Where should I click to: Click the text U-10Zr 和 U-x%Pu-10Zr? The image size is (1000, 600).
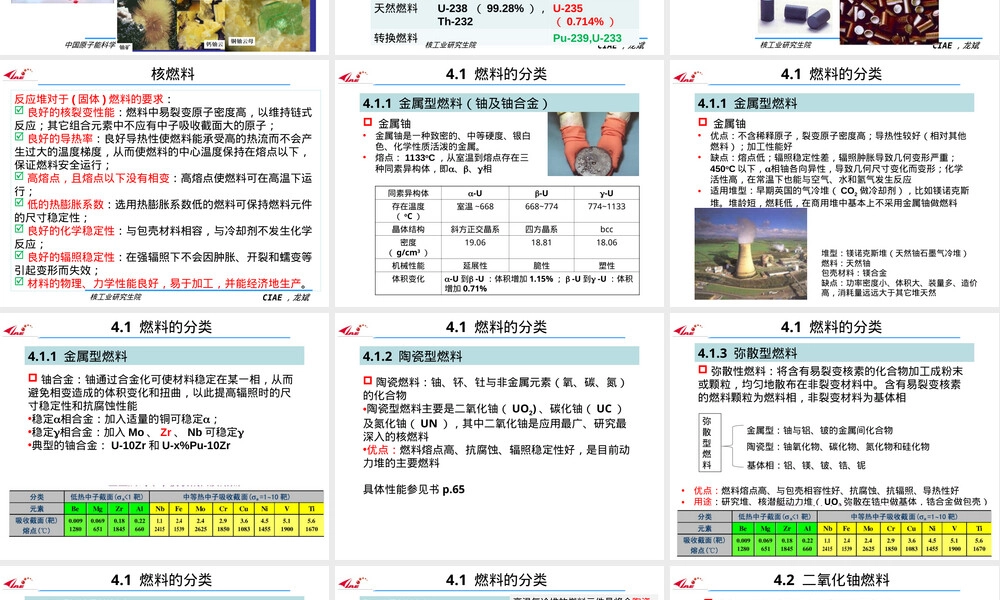(x=170, y=445)
